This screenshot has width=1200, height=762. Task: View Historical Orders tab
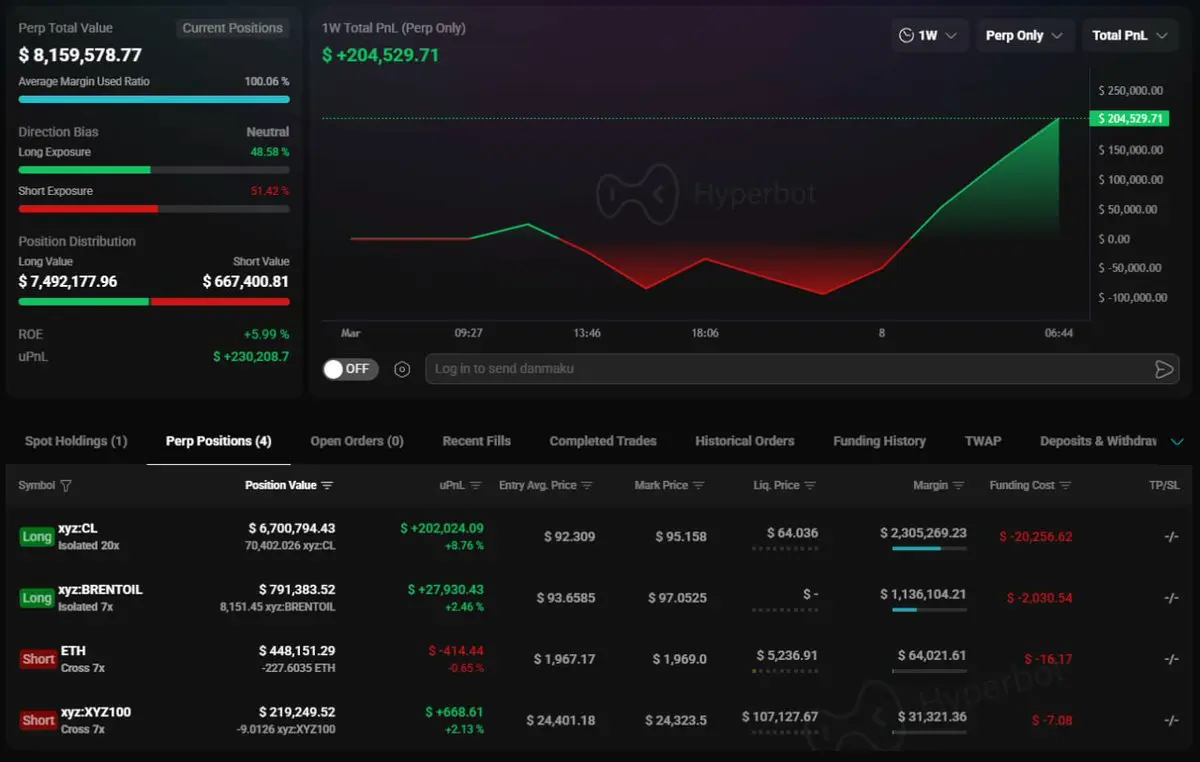pos(745,441)
